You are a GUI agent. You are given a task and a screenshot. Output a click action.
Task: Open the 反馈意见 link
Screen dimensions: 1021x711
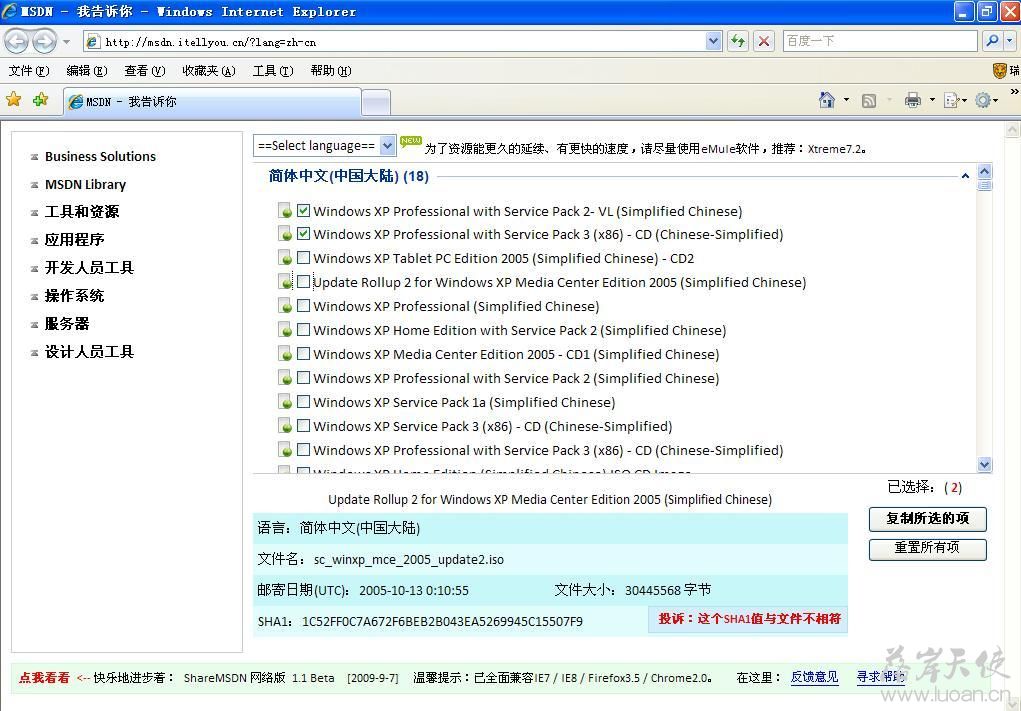[814, 677]
